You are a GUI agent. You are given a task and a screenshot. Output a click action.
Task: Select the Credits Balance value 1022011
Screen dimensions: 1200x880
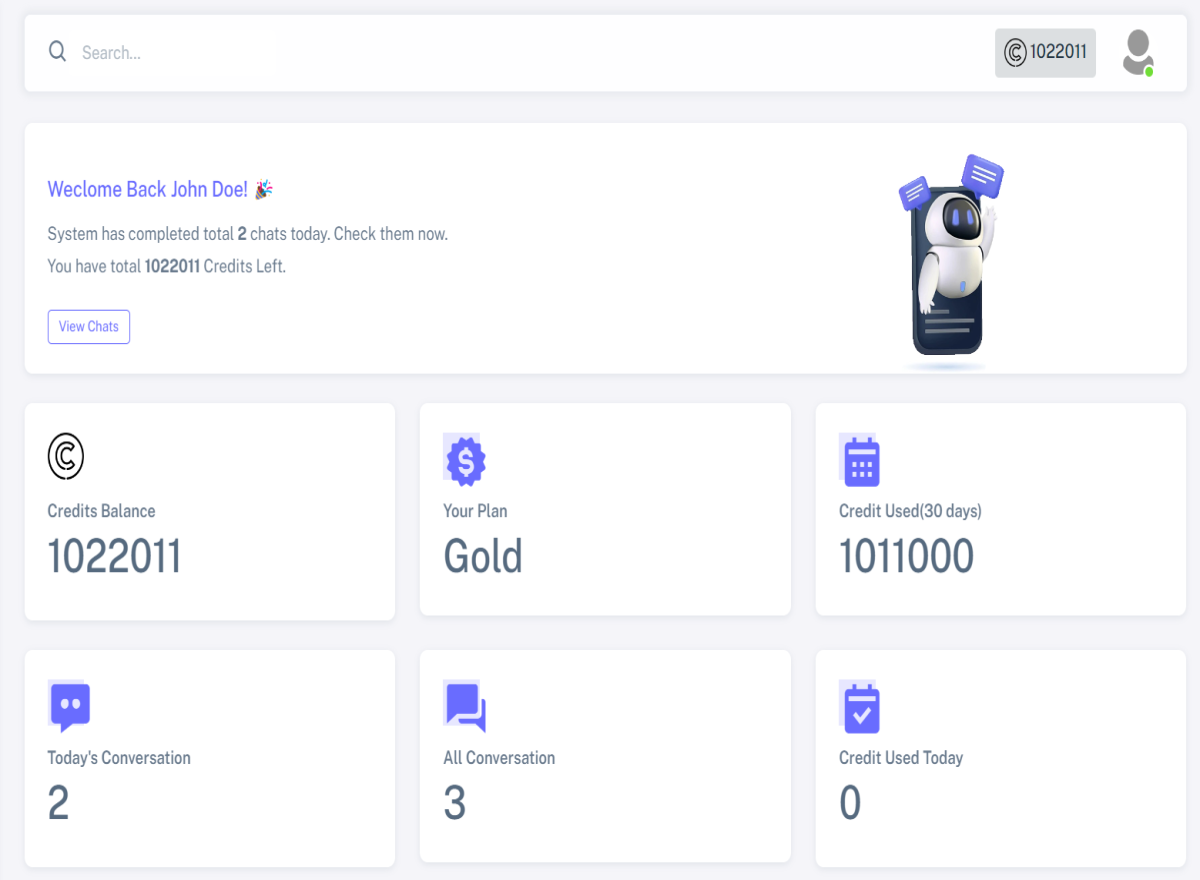[x=114, y=557]
